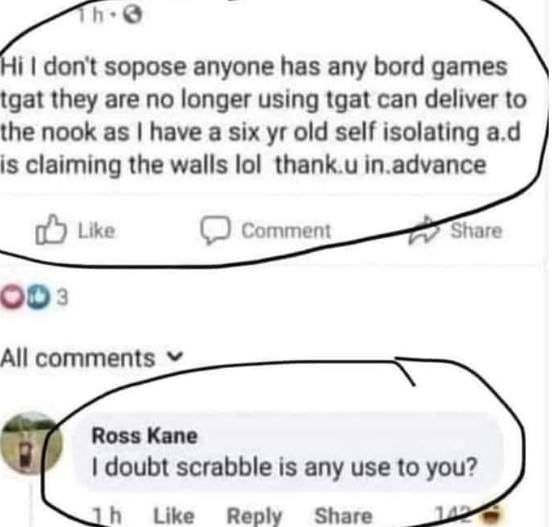
Task: Click the Comment speech bubble icon
Action: [x=216, y=230]
